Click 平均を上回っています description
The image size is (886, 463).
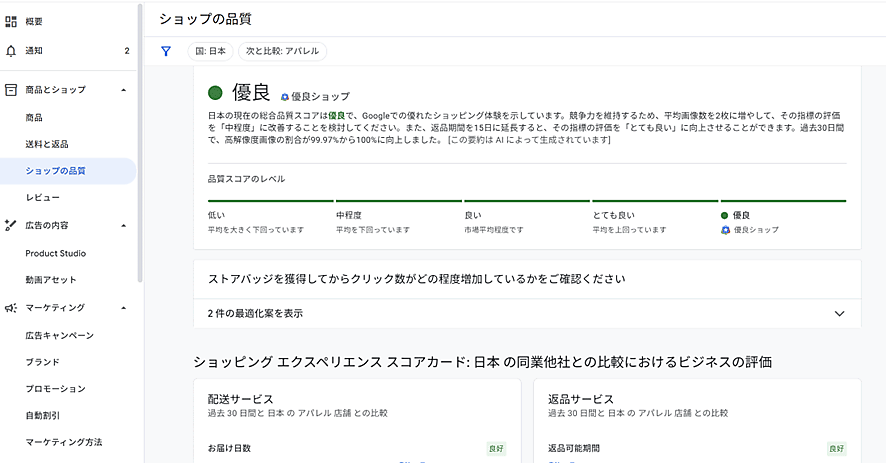click(x=629, y=230)
